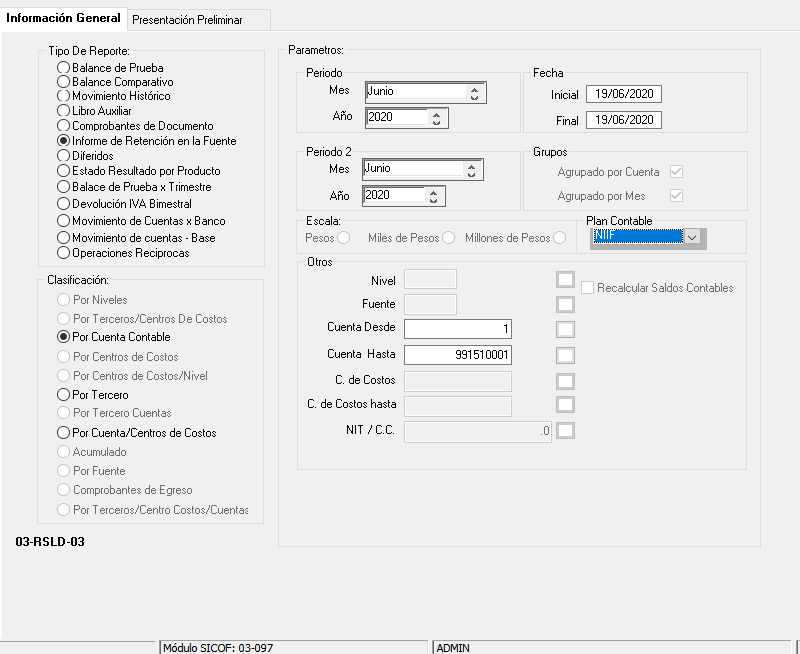Viewport: 800px width, 654px height.
Task: Click lookup box beside Fuente field
Action: [x=566, y=304]
